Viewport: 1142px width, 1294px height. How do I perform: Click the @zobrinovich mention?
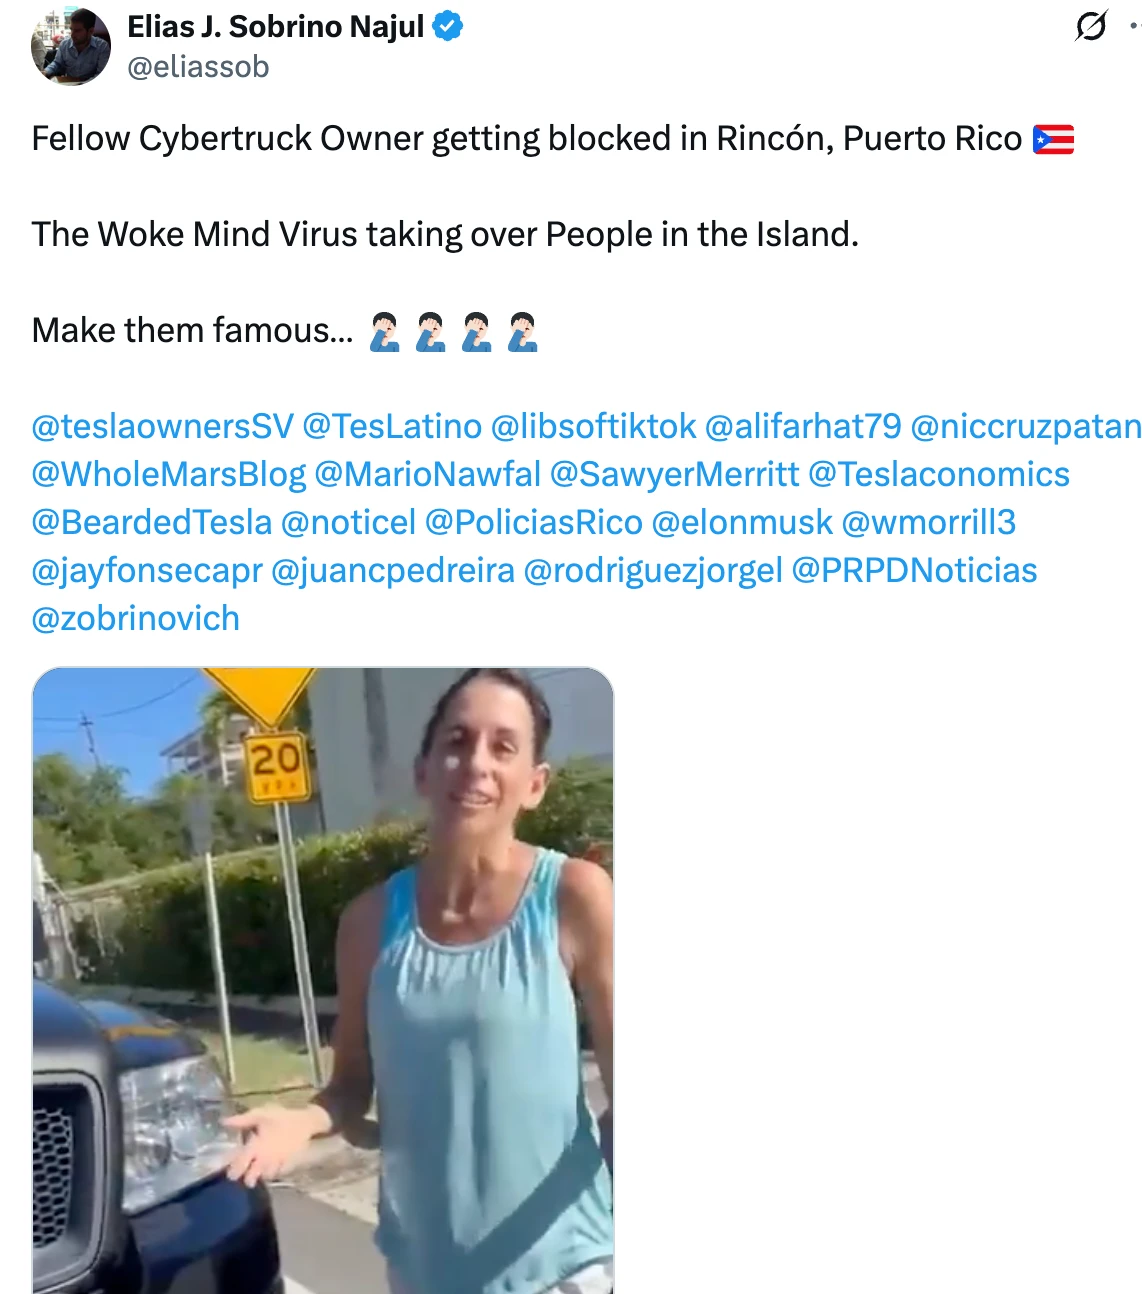point(136,619)
